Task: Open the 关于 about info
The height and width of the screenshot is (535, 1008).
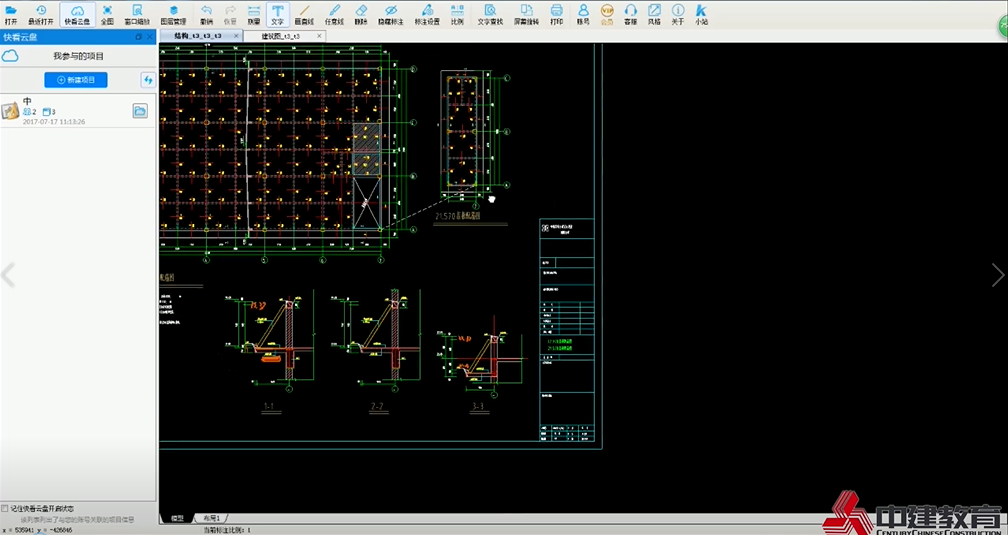Action: click(678, 14)
